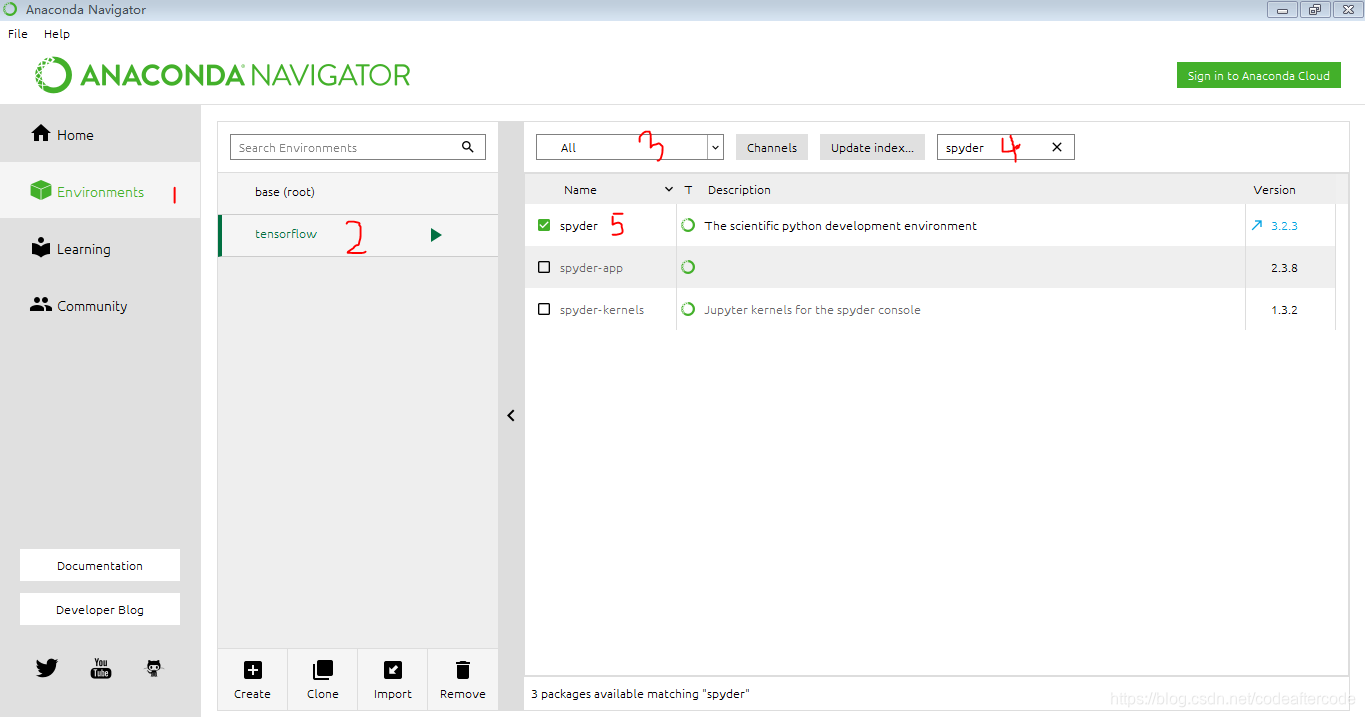Sort packages by Name column
Viewport: 1365px width, 717px height.
600,190
